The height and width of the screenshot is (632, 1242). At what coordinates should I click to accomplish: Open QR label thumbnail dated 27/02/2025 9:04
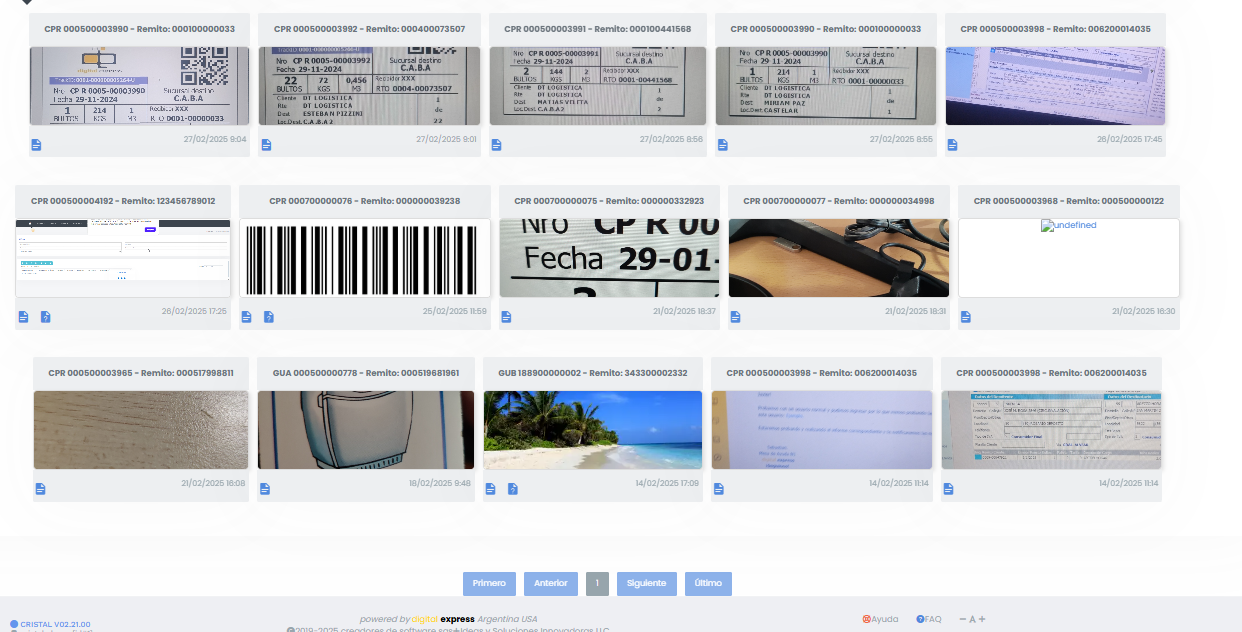point(139,86)
